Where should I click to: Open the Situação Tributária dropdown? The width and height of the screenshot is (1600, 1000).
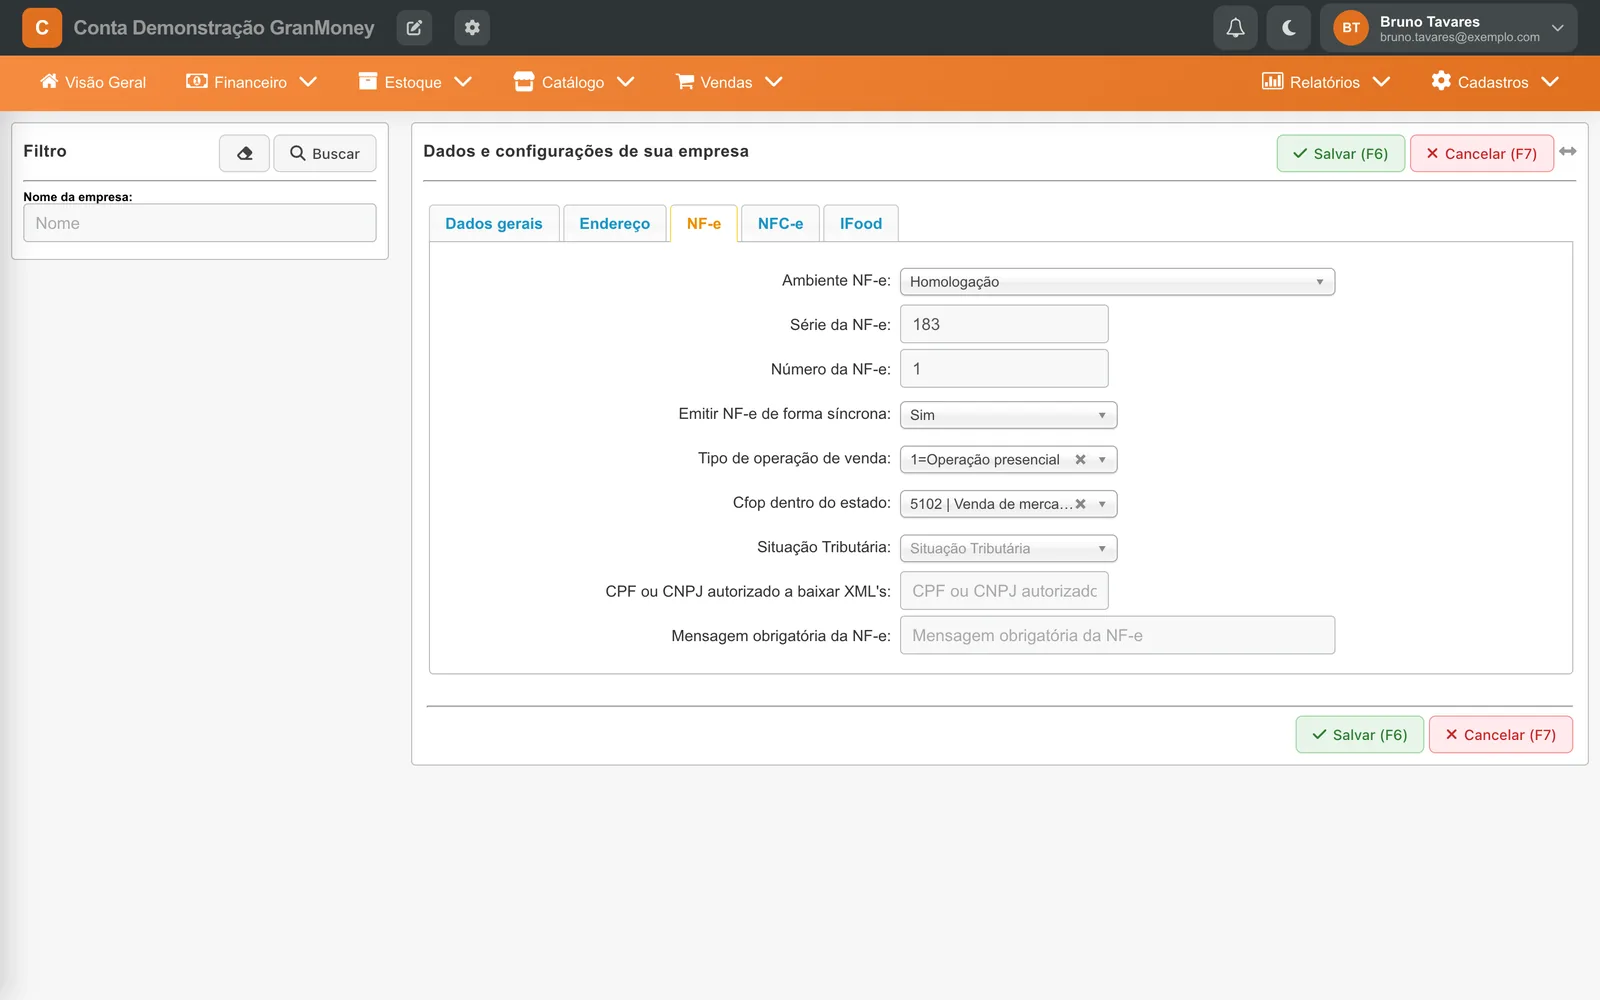click(1008, 548)
